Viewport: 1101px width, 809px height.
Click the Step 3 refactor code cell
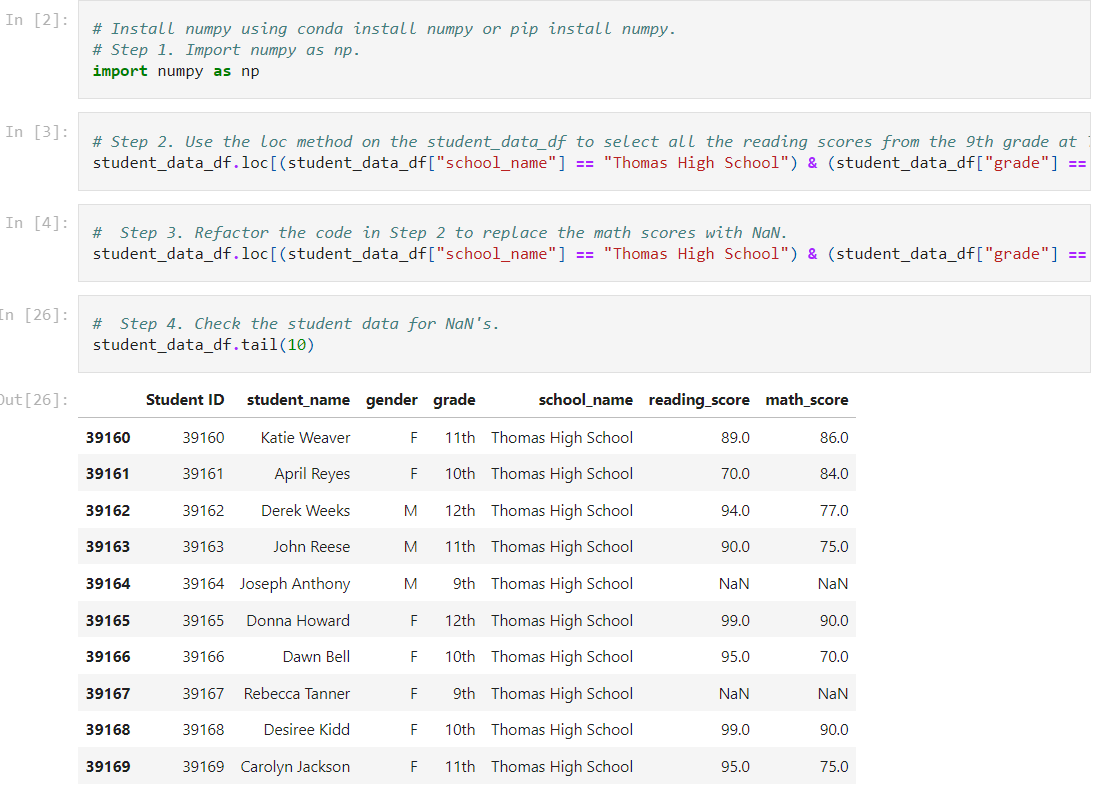coord(584,243)
